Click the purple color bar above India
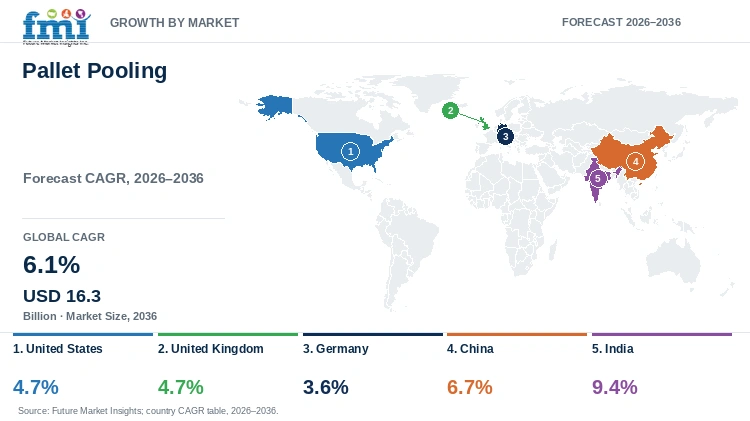This screenshot has width=750, height=421. pyautogui.click(x=662, y=334)
